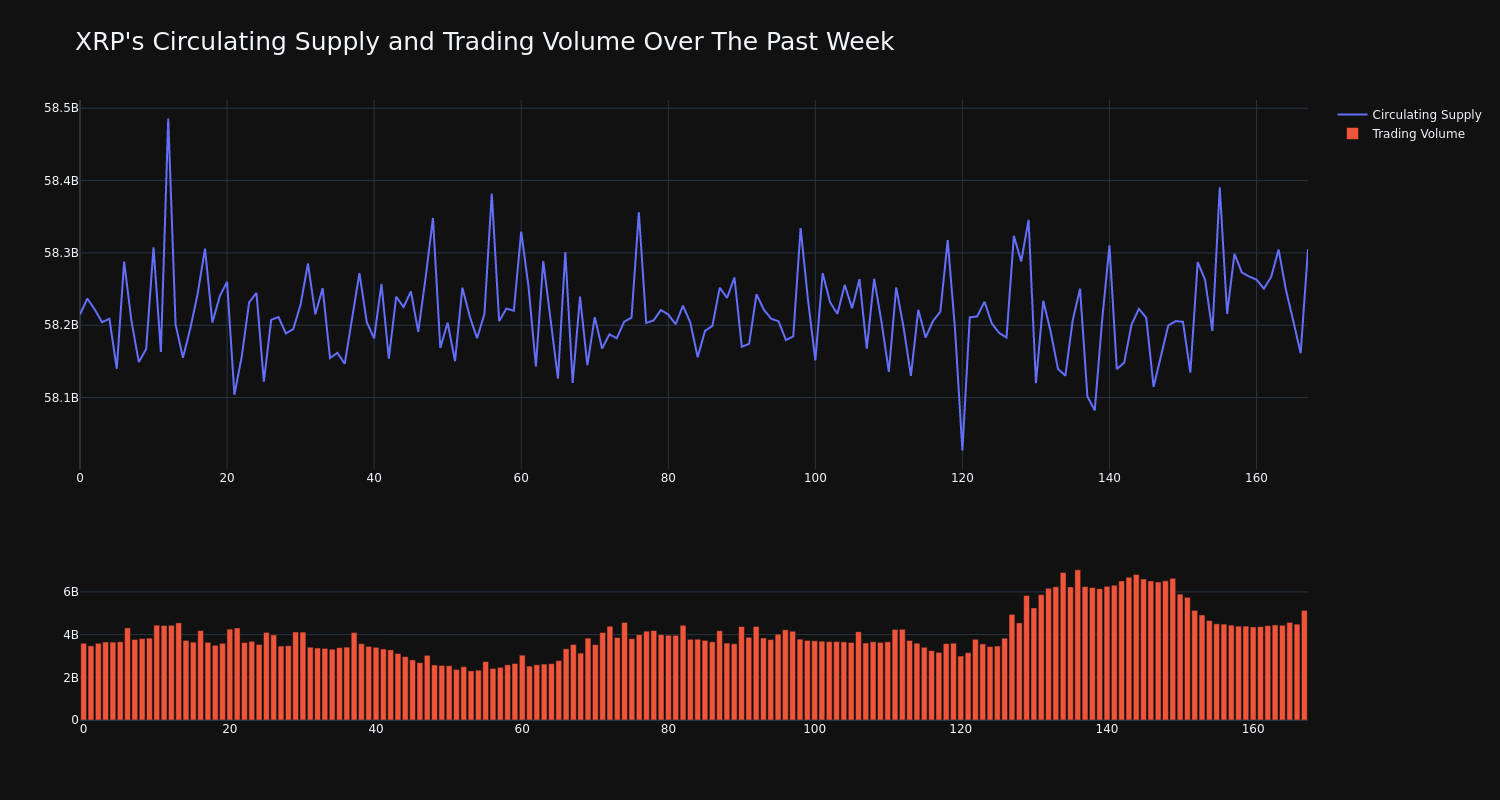The width and height of the screenshot is (1500, 800).
Task: Click the last trading volume bar
Action: pyautogui.click(x=1304, y=665)
